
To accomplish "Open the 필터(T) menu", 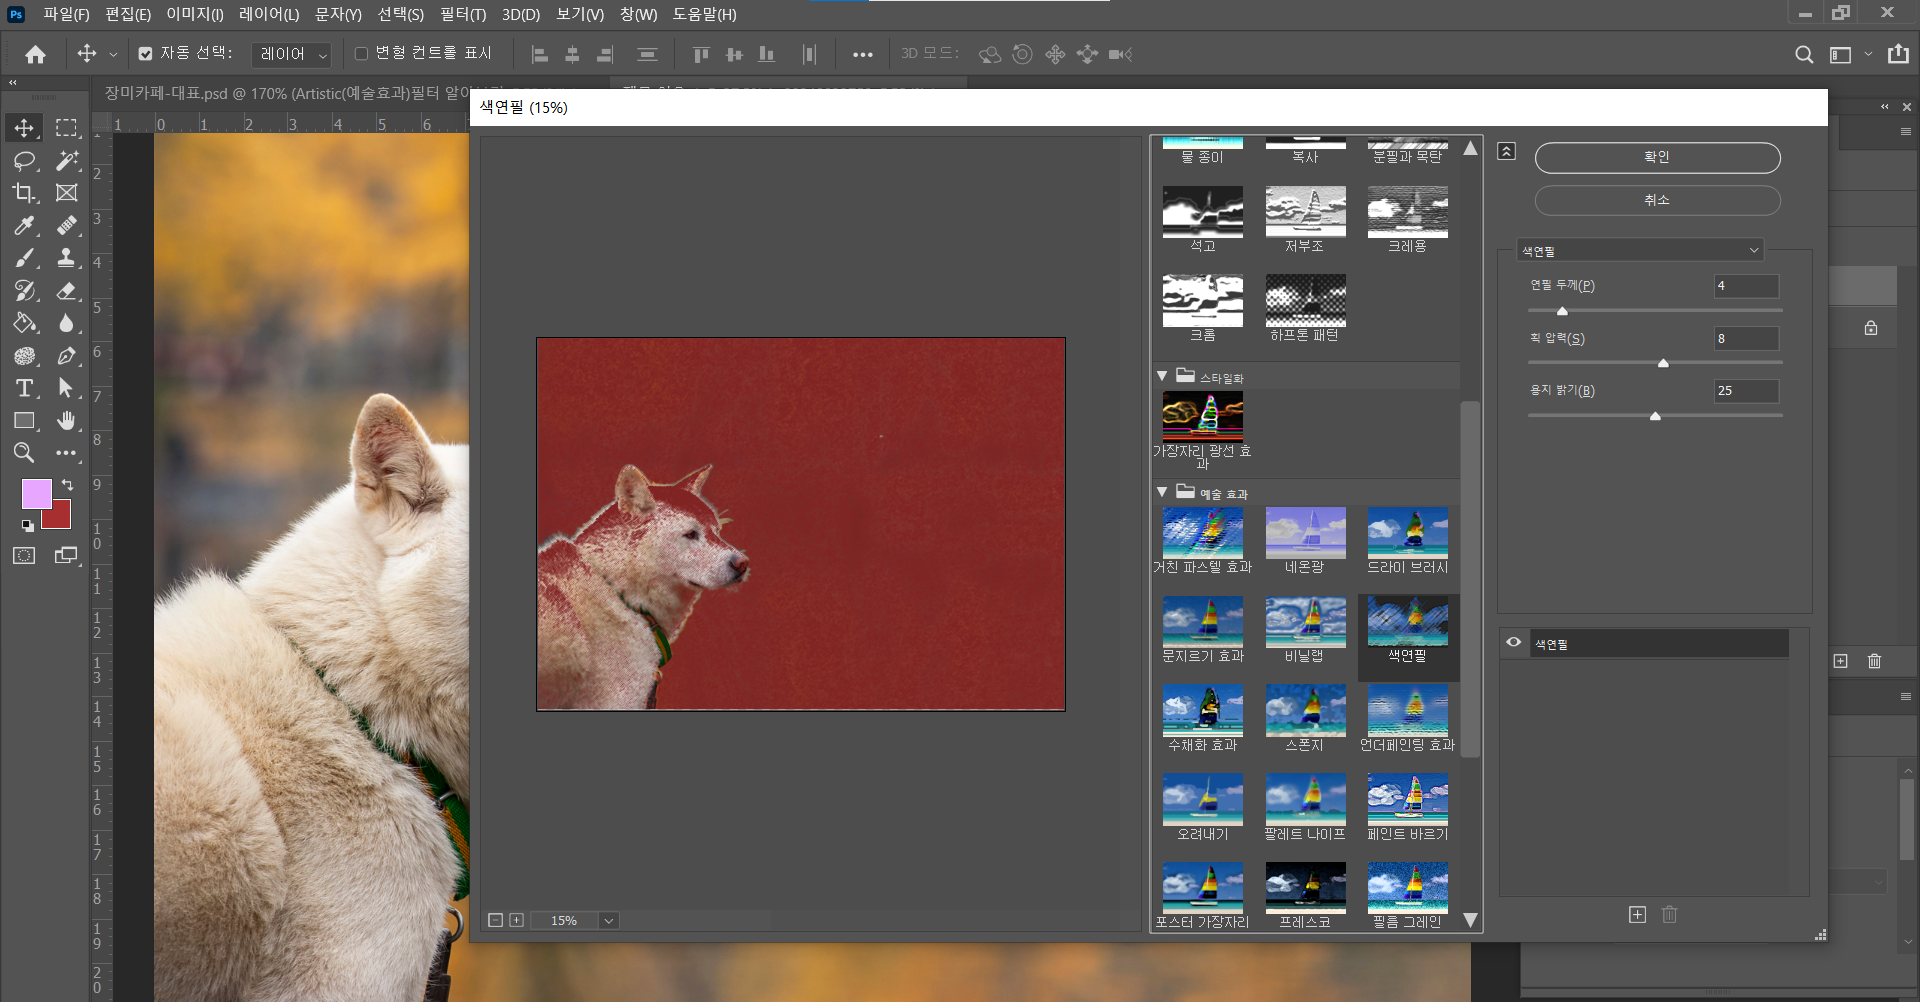I will pos(462,14).
